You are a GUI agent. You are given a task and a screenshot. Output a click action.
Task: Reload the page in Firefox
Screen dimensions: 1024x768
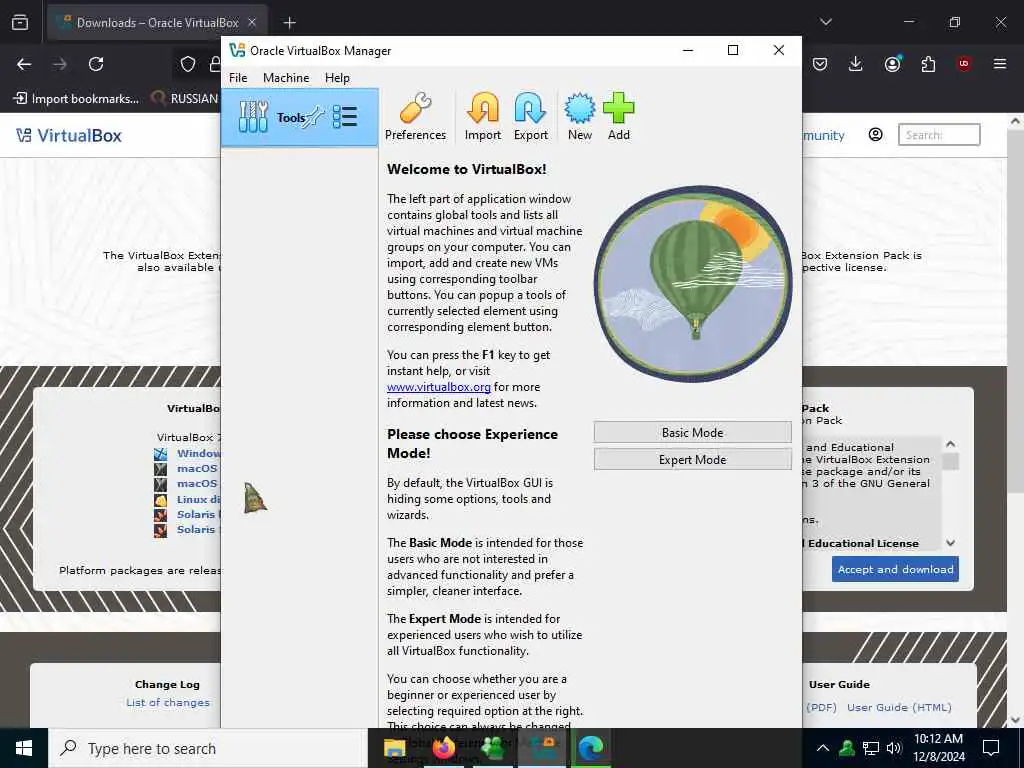coord(96,64)
